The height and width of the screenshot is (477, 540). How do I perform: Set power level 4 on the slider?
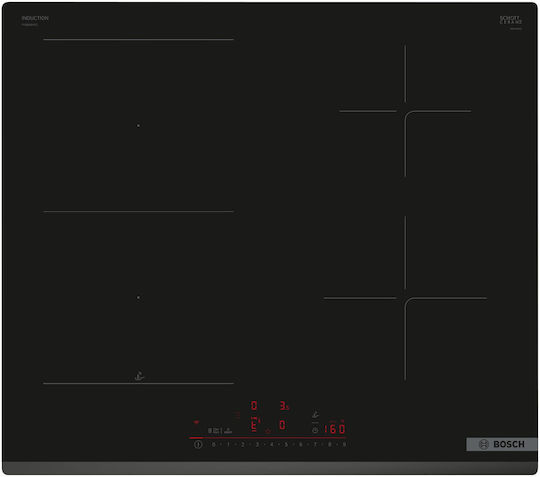click(x=272, y=444)
